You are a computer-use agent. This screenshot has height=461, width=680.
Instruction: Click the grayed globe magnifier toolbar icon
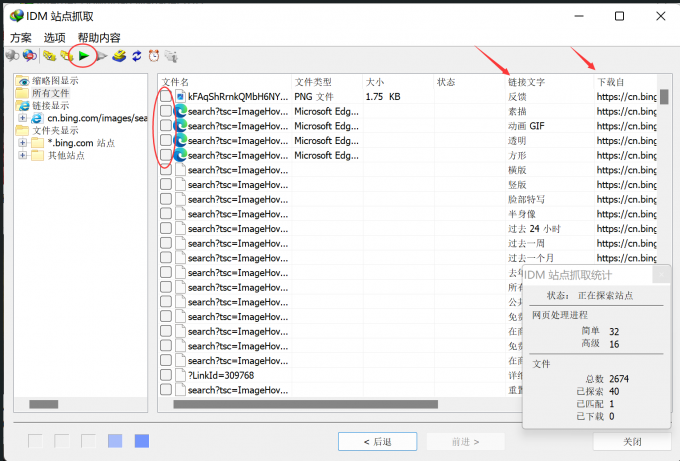(x=12, y=56)
